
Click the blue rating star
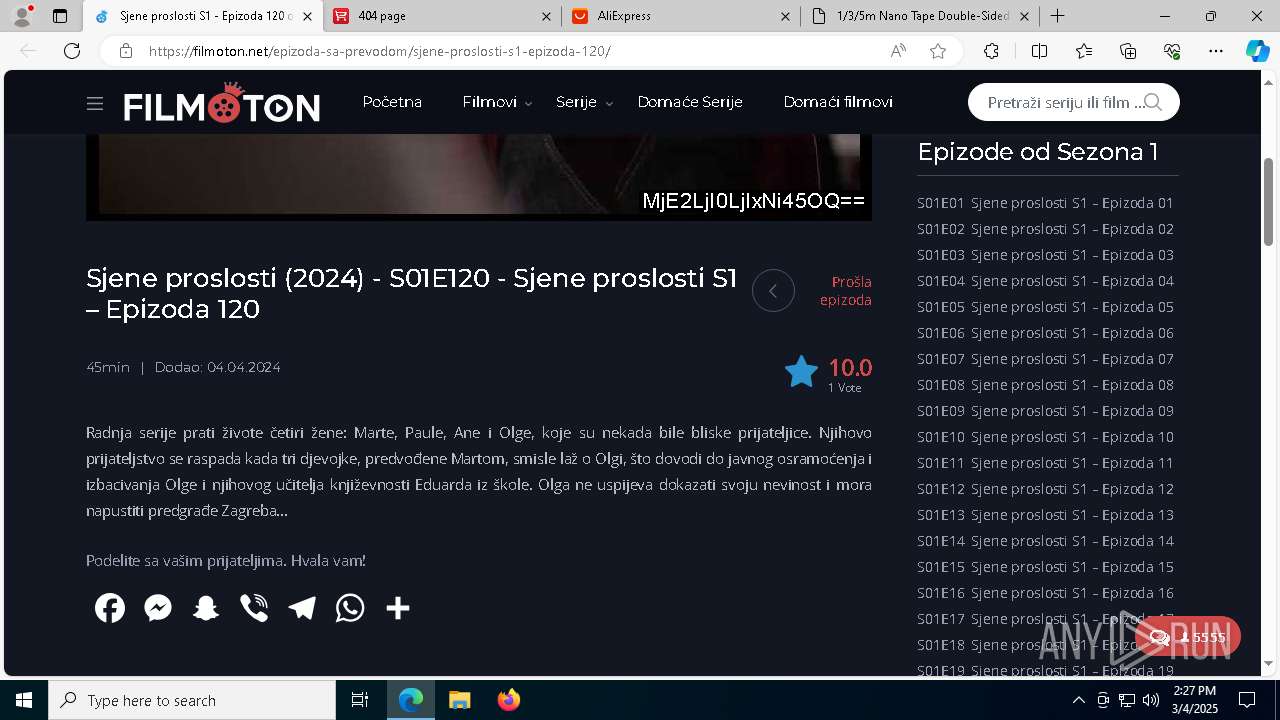click(x=801, y=372)
